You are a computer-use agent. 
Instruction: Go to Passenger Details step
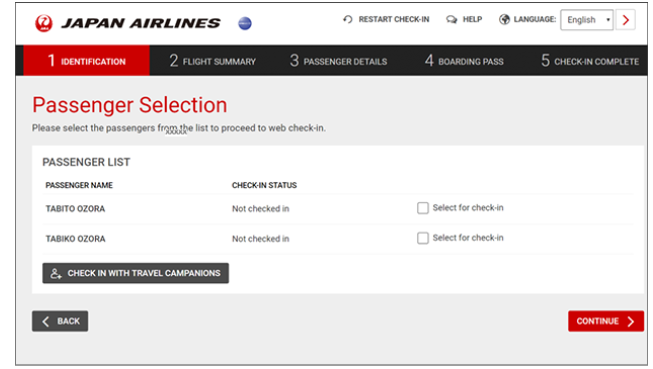pos(339,61)
